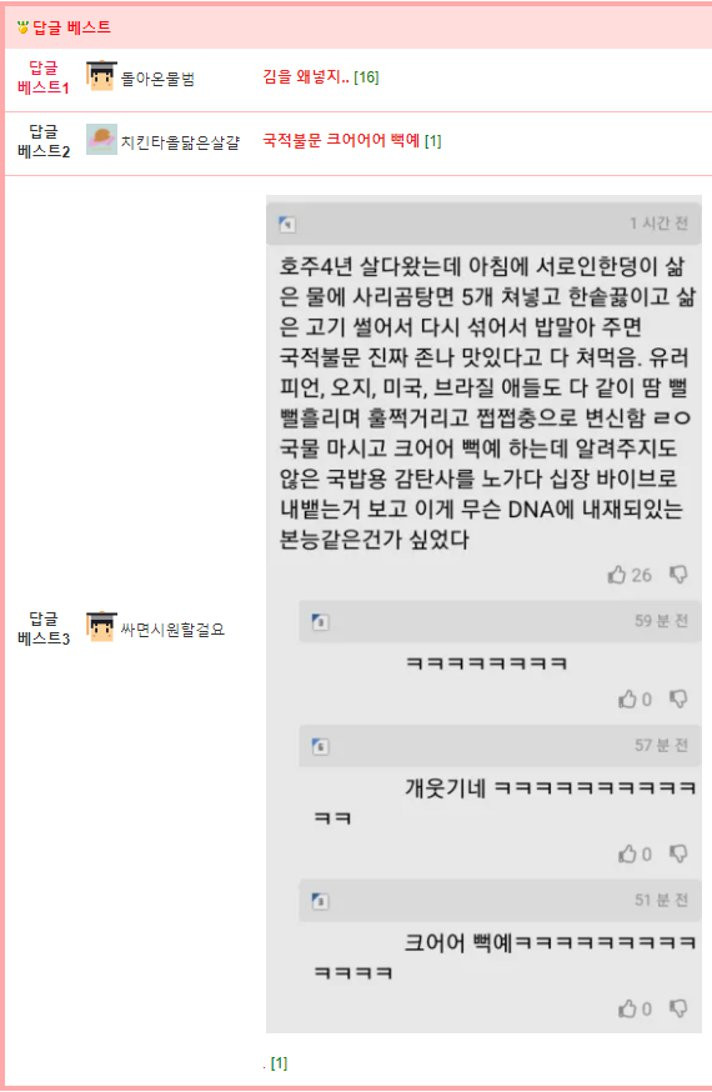Dislike the 59분 전 reply

pos(679,699)
